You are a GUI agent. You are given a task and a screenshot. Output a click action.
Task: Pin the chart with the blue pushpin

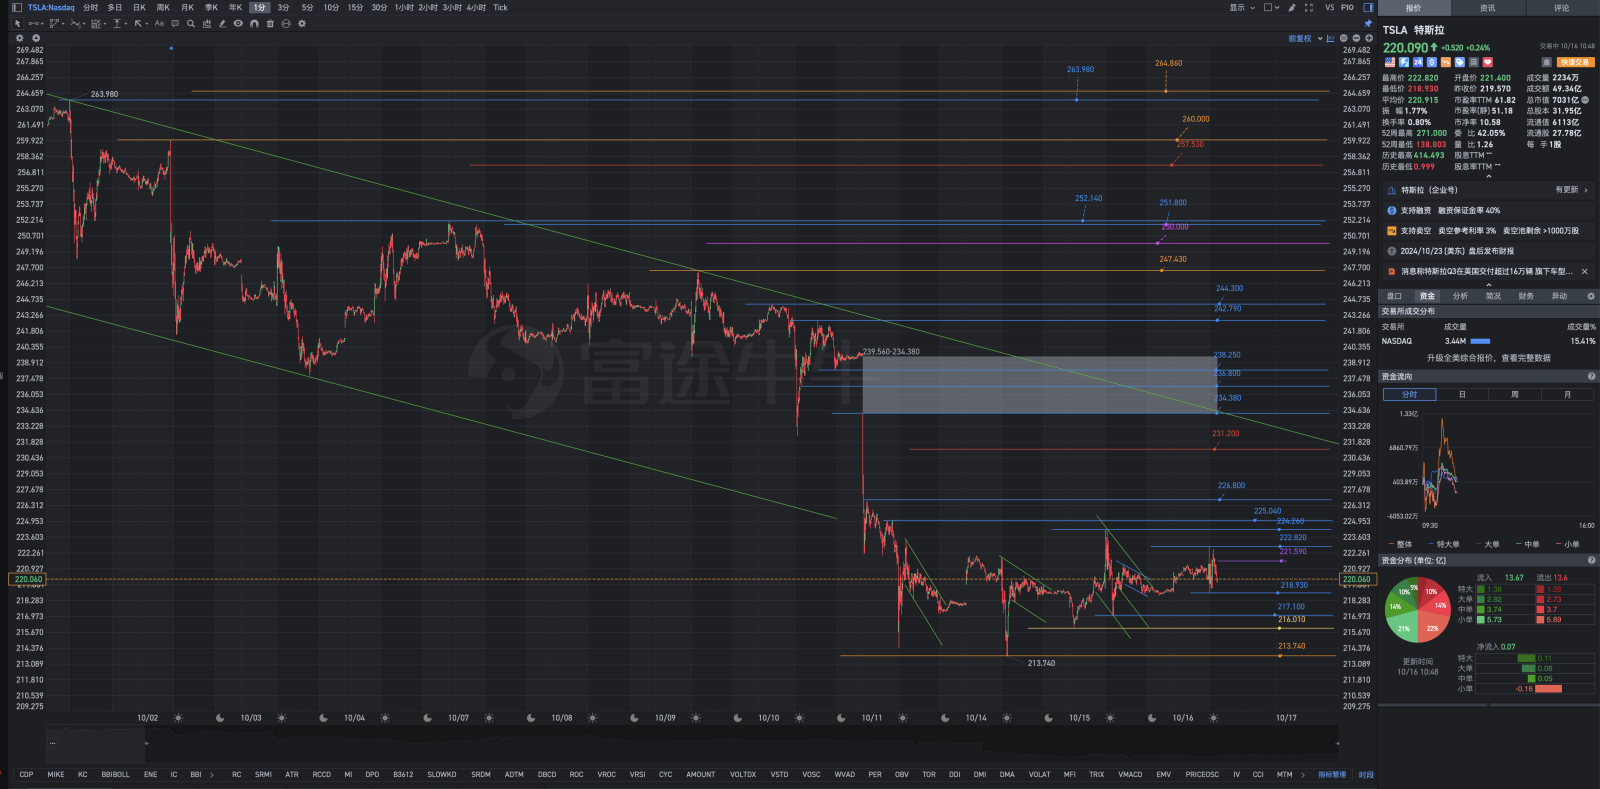coord(1368,23)
